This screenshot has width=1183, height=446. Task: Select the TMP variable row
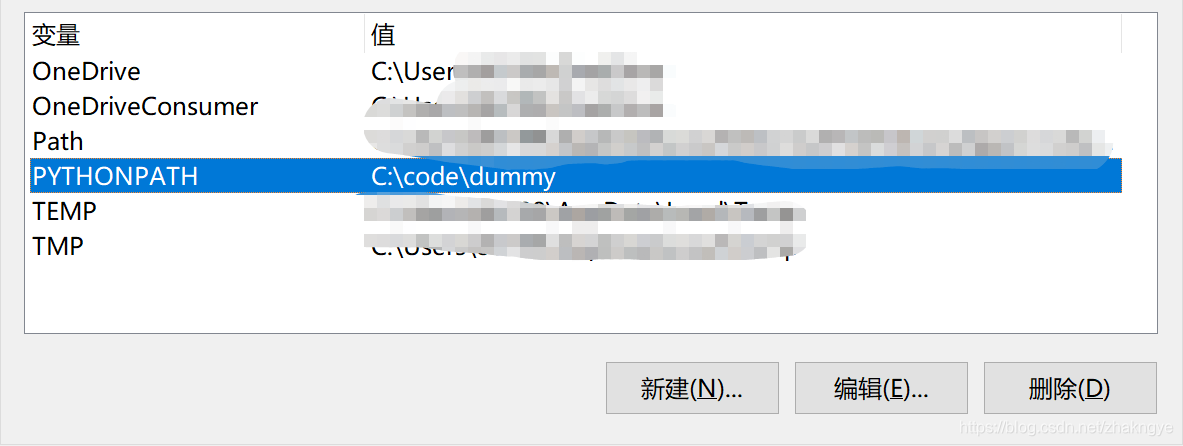pyautogui.click(x=575, y=246)
